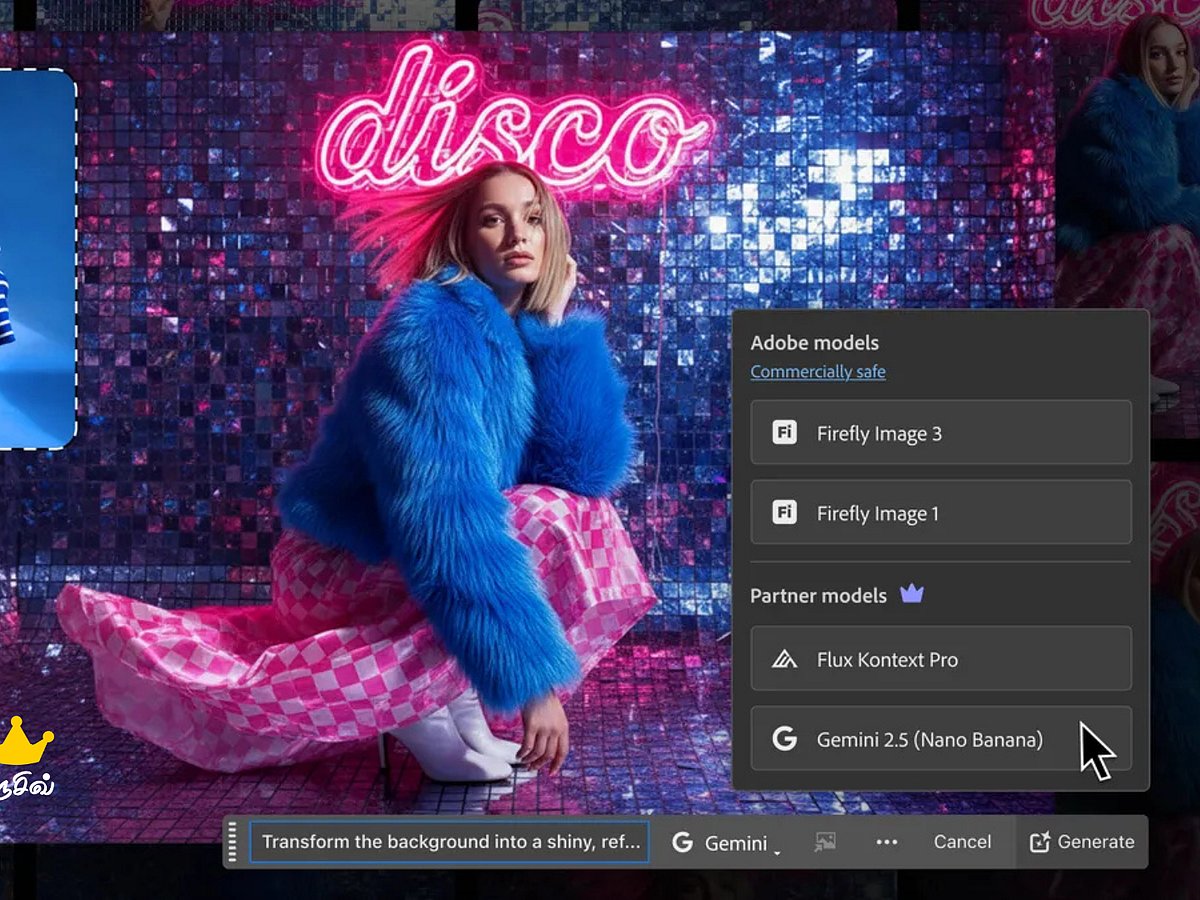Screen dimensions: 1200x900
Task: Open the reference image icon in task bar
Action: pos(825,842)
